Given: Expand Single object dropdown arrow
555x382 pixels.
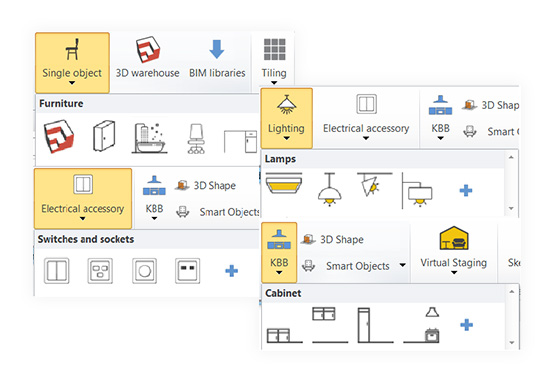Looking at the screenshot, I should 72,83.
